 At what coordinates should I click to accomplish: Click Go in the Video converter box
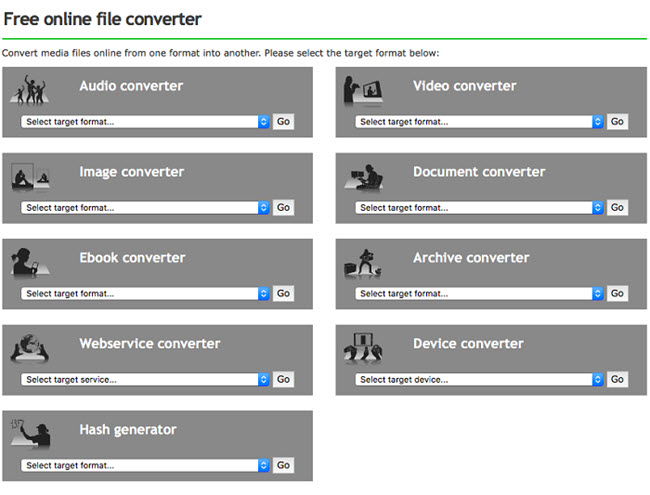(617, 121)
